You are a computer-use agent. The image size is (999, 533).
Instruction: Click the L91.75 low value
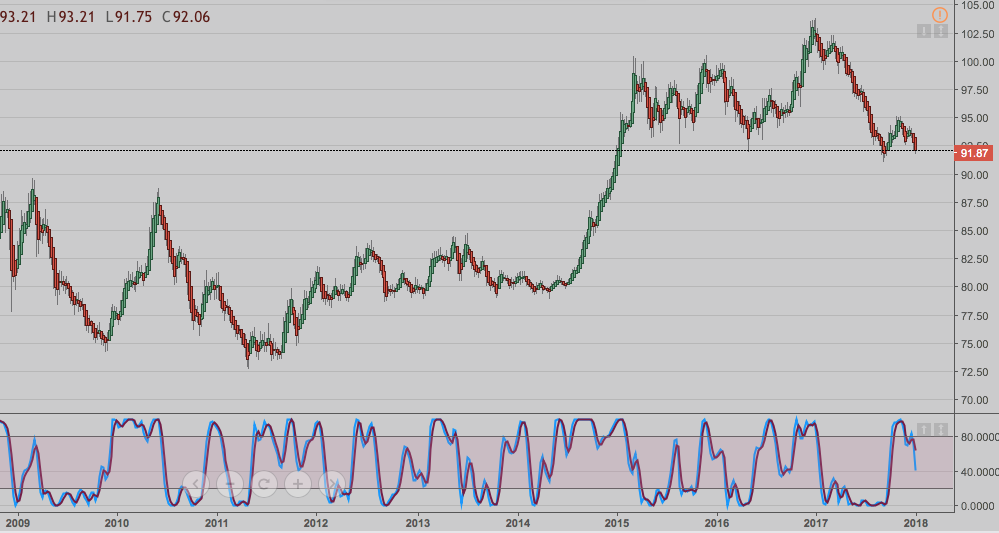pyautogui.click(x=129, y=17)
